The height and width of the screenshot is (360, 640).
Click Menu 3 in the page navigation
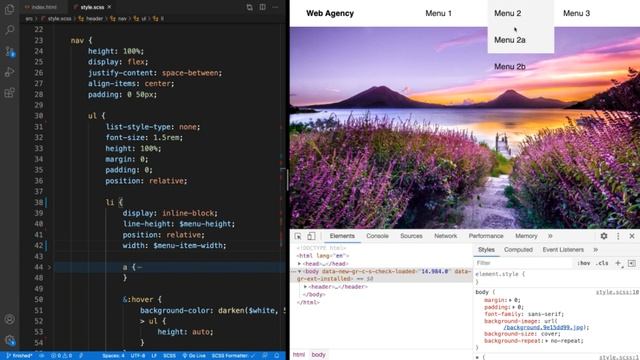click(576, 13)
